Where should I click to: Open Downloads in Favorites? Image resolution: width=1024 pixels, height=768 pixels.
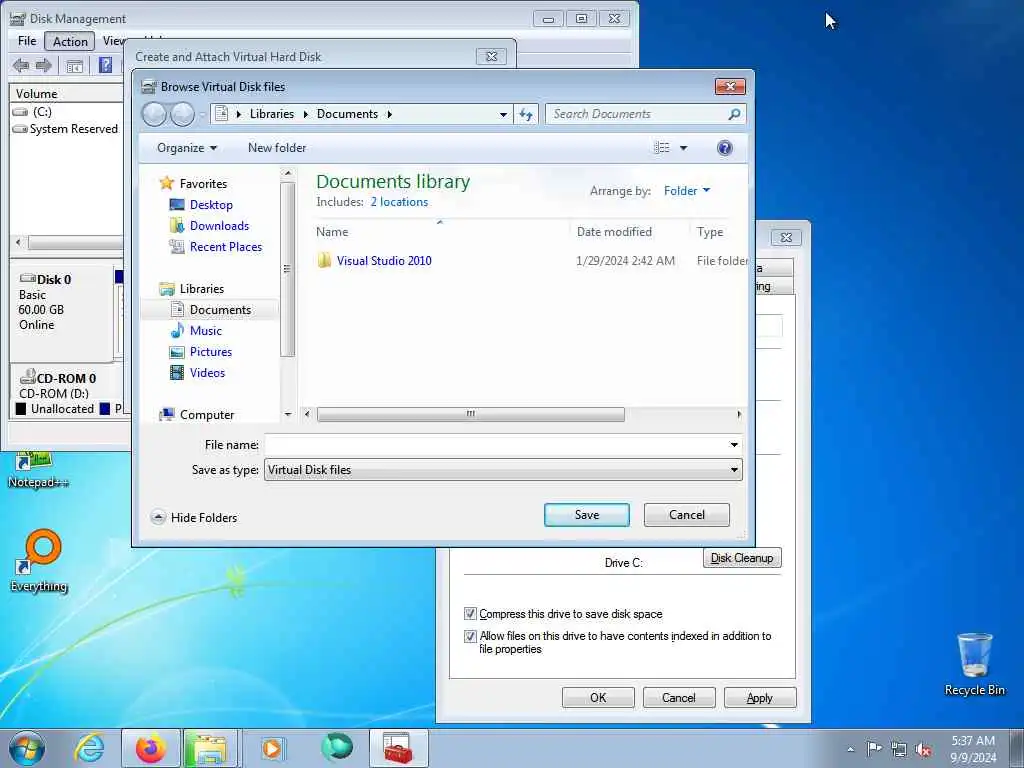219,226
